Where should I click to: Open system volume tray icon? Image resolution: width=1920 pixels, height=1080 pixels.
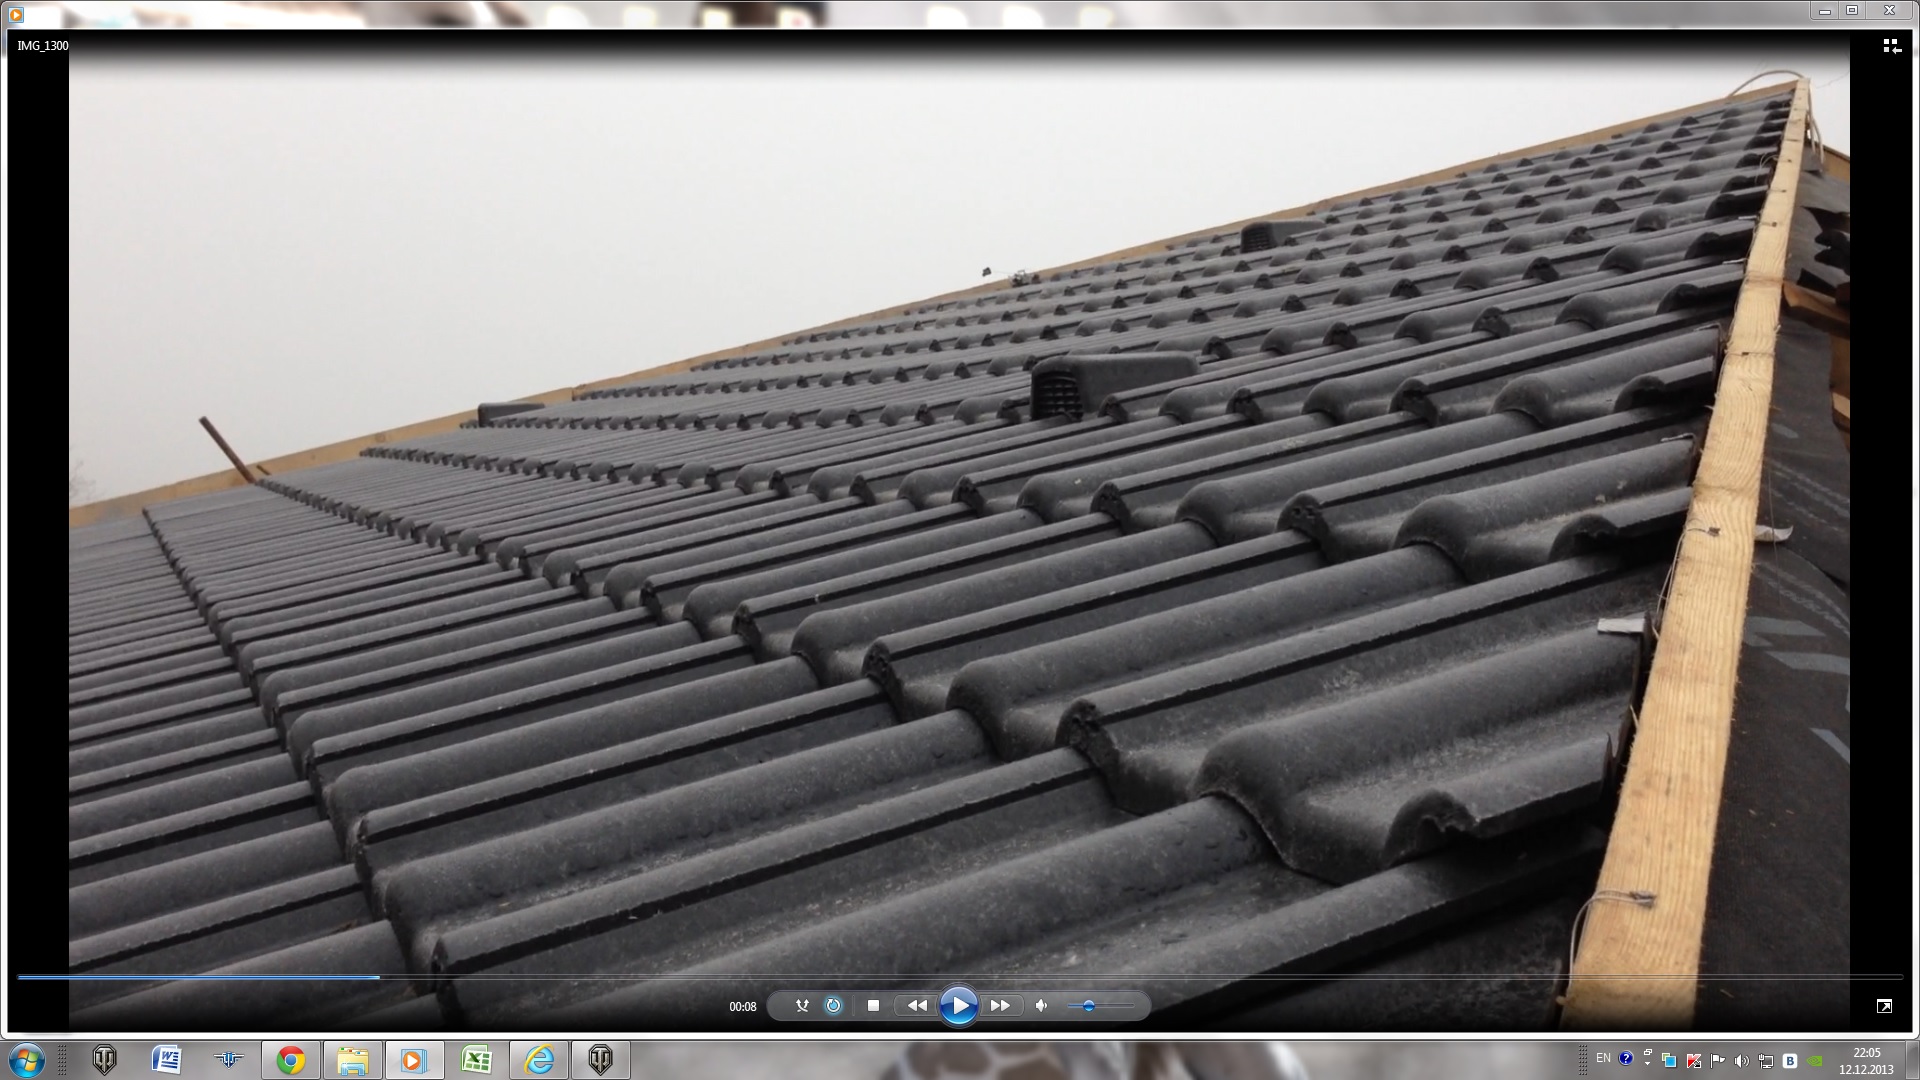[x=1742, y=1061]
